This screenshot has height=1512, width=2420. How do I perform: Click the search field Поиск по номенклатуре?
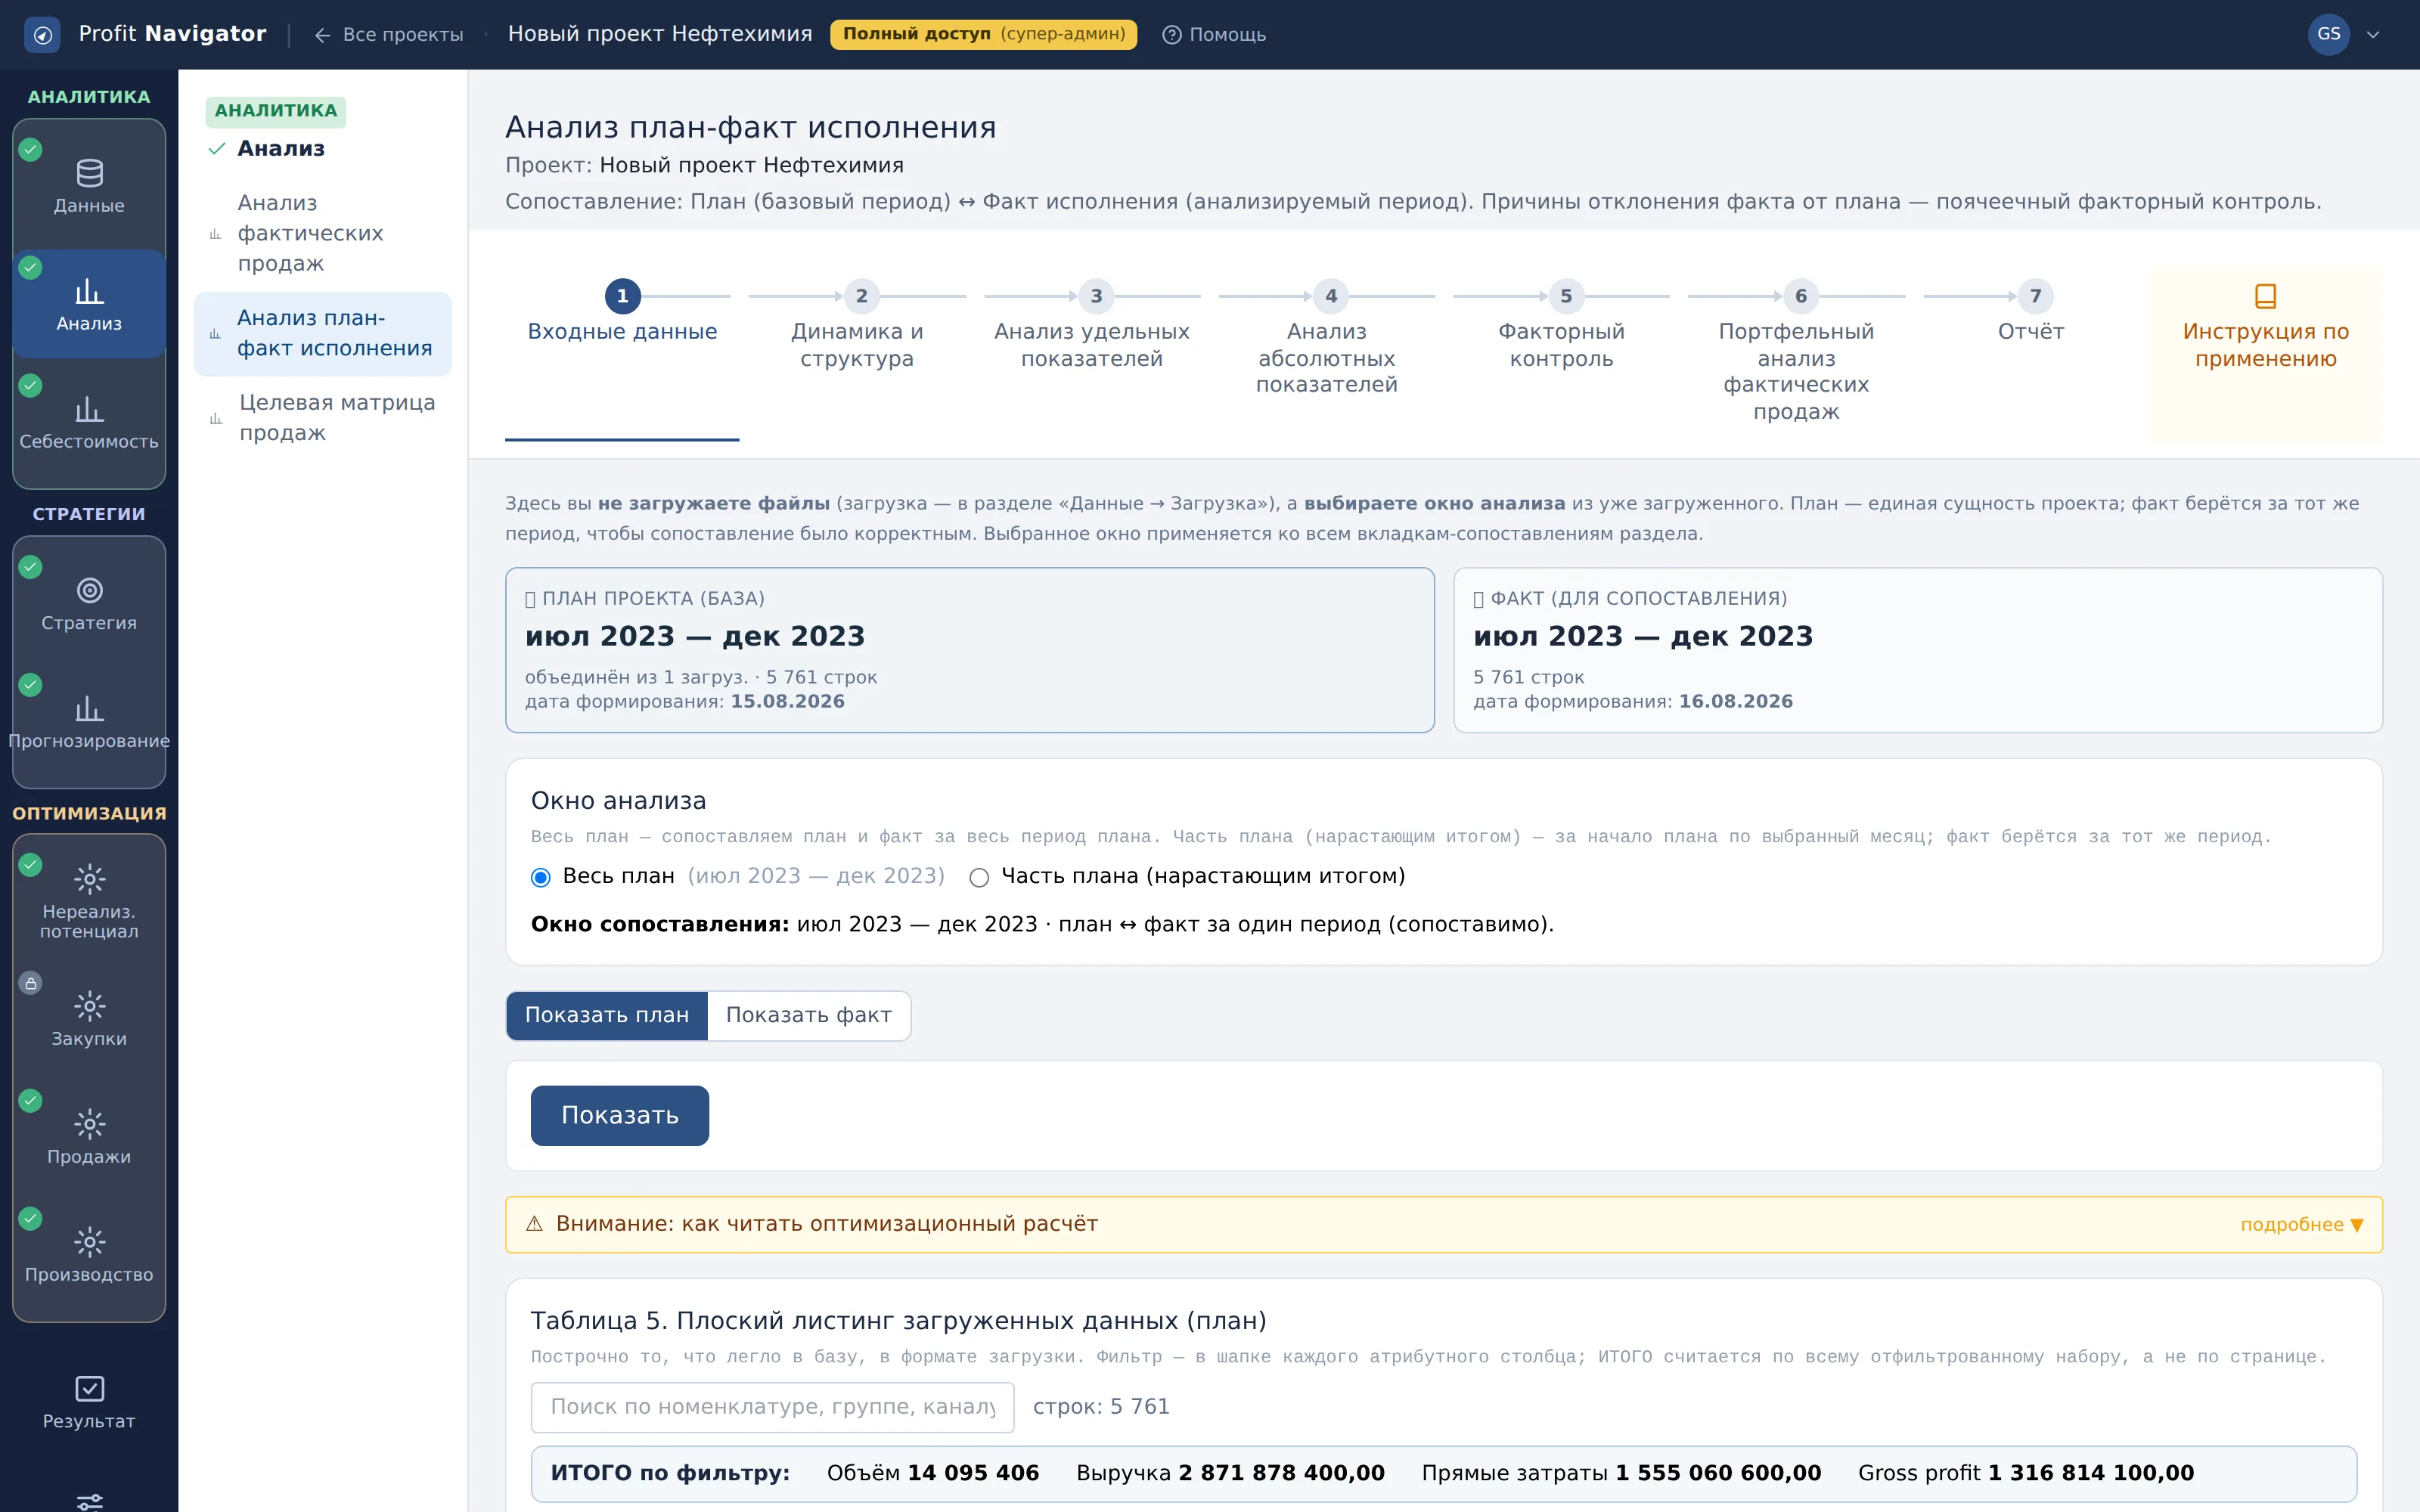click(x=772, y=1407)
